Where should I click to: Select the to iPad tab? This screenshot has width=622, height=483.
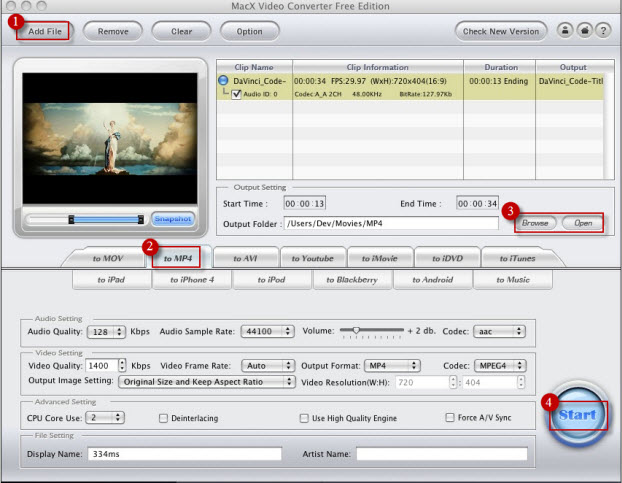coord(111,280)
